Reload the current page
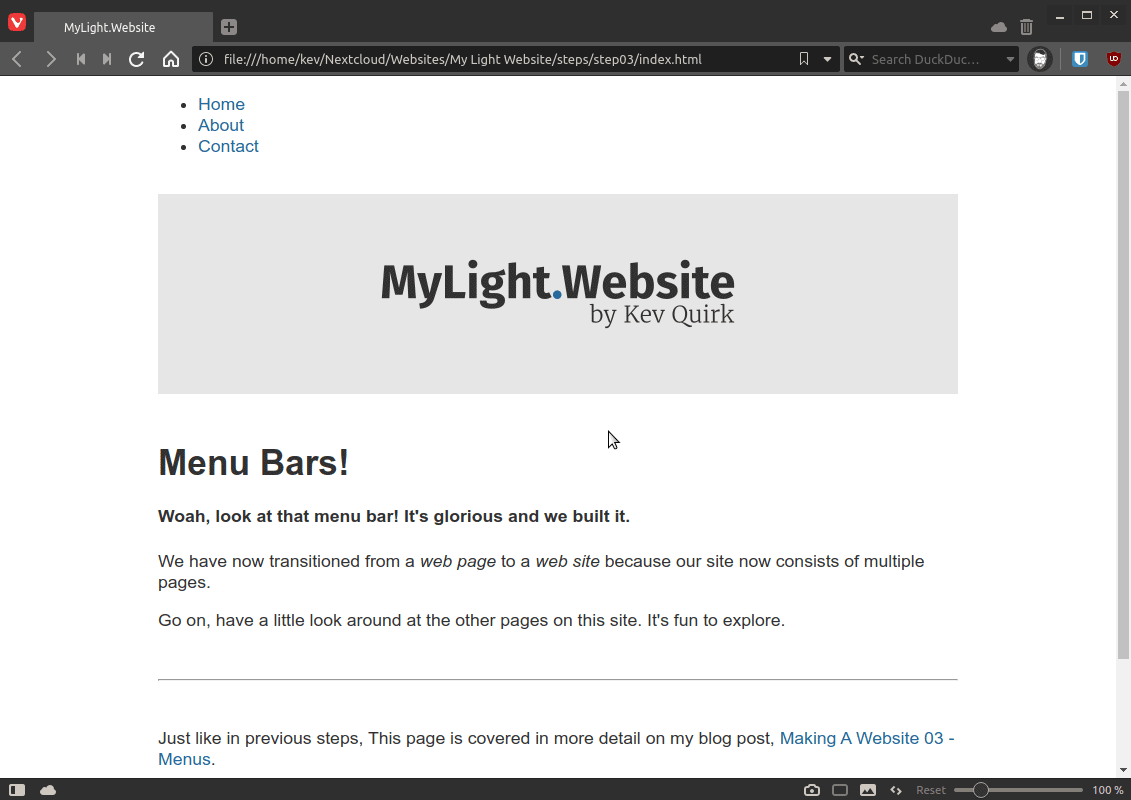 [x=136, y=59]
